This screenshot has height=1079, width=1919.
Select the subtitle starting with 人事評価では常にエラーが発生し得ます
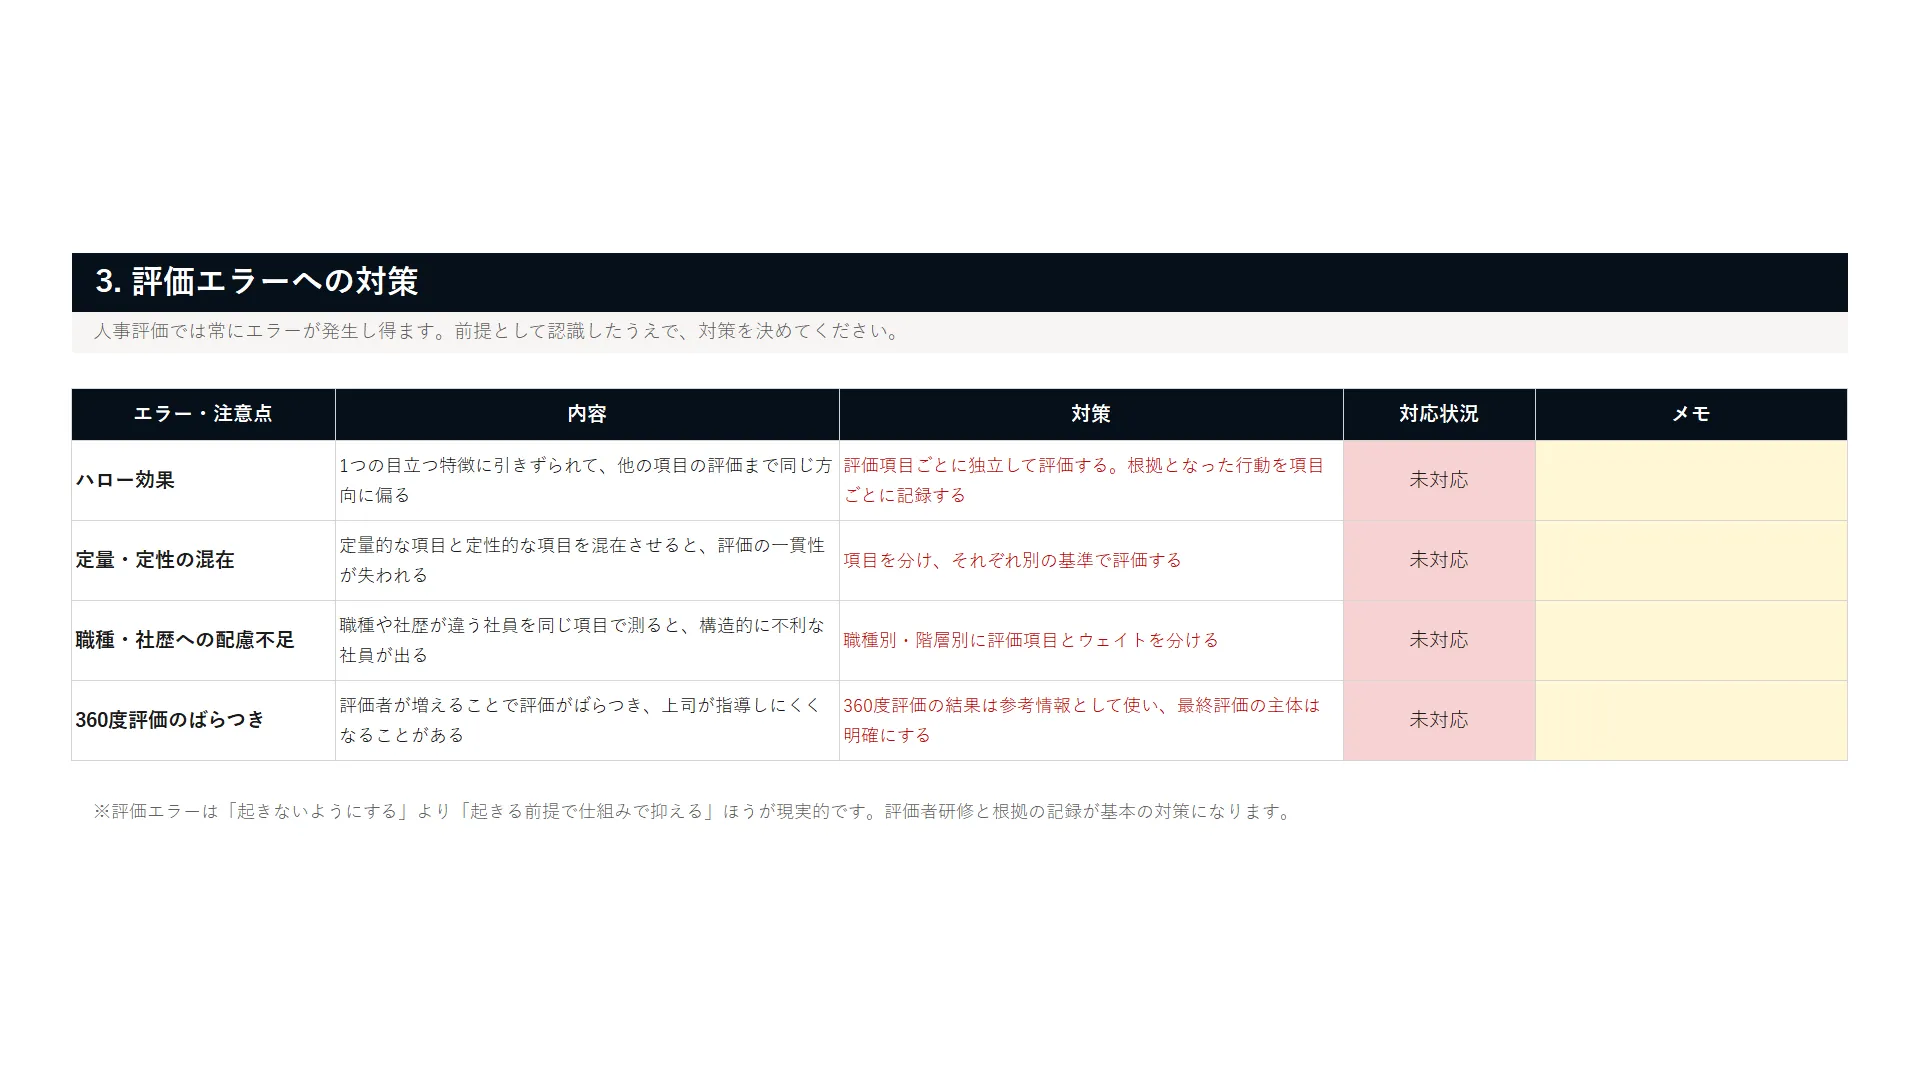(x=497, y=331)
